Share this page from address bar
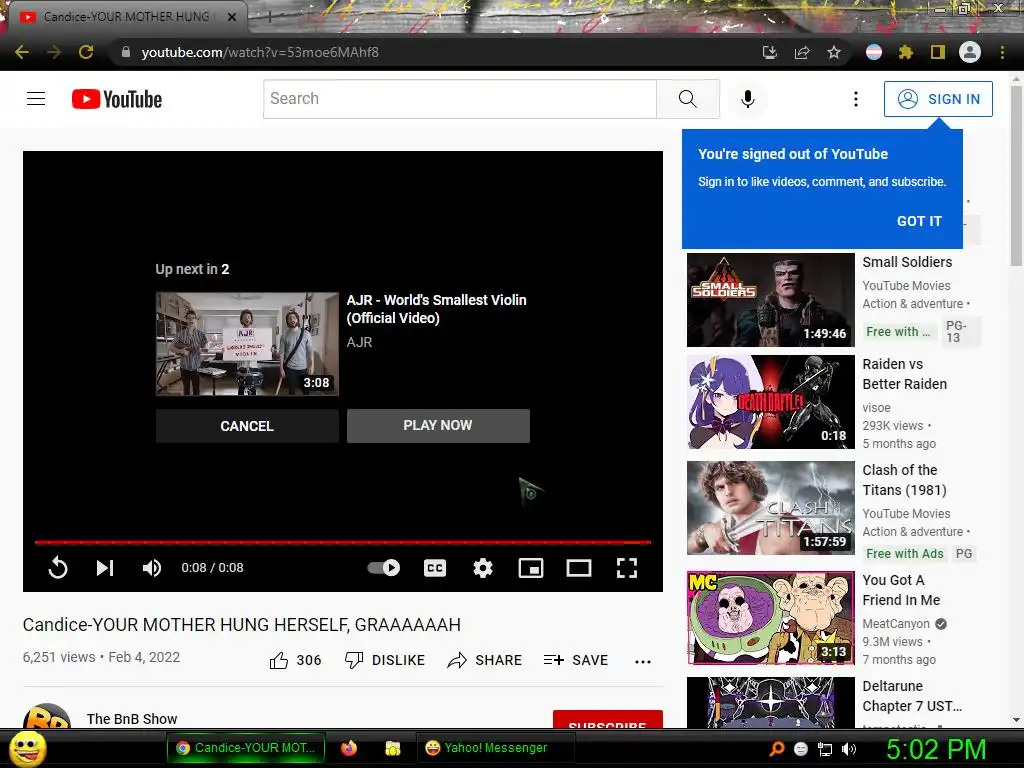Screen dimensions: 1024x768 pyautogui.click(x=802, y=52)
